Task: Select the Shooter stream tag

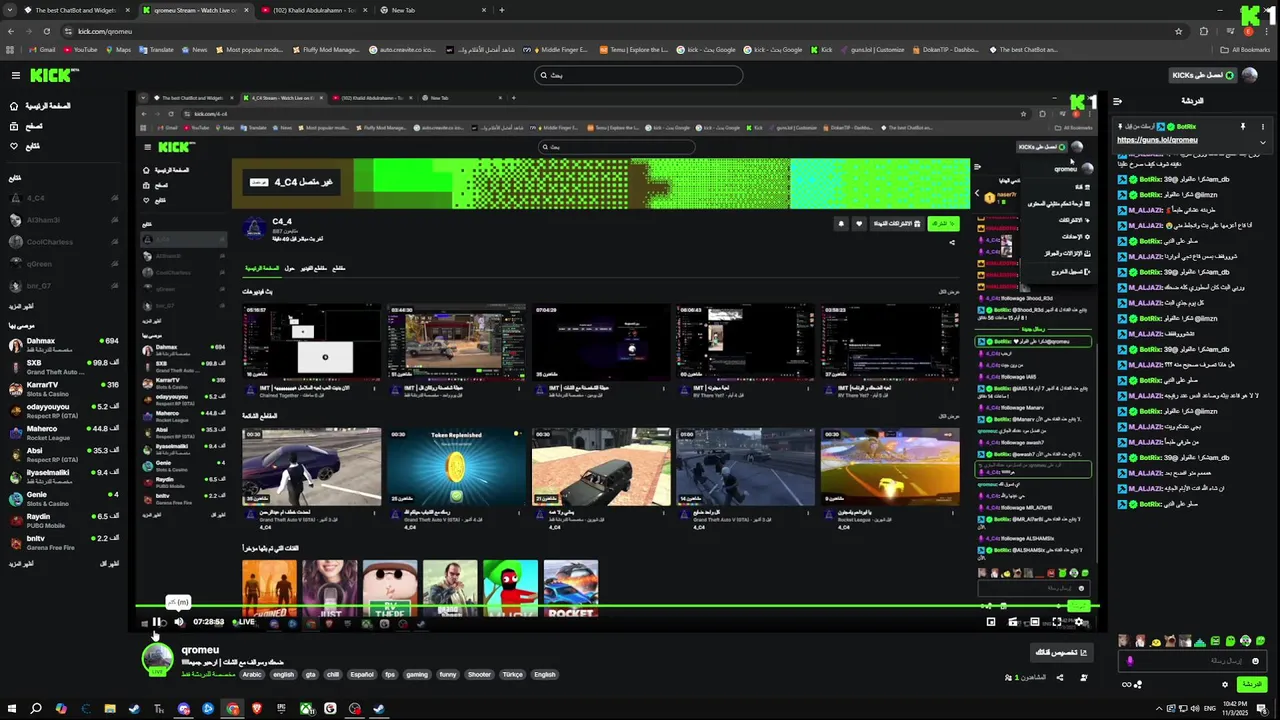Action: click(x=480, y=674)
